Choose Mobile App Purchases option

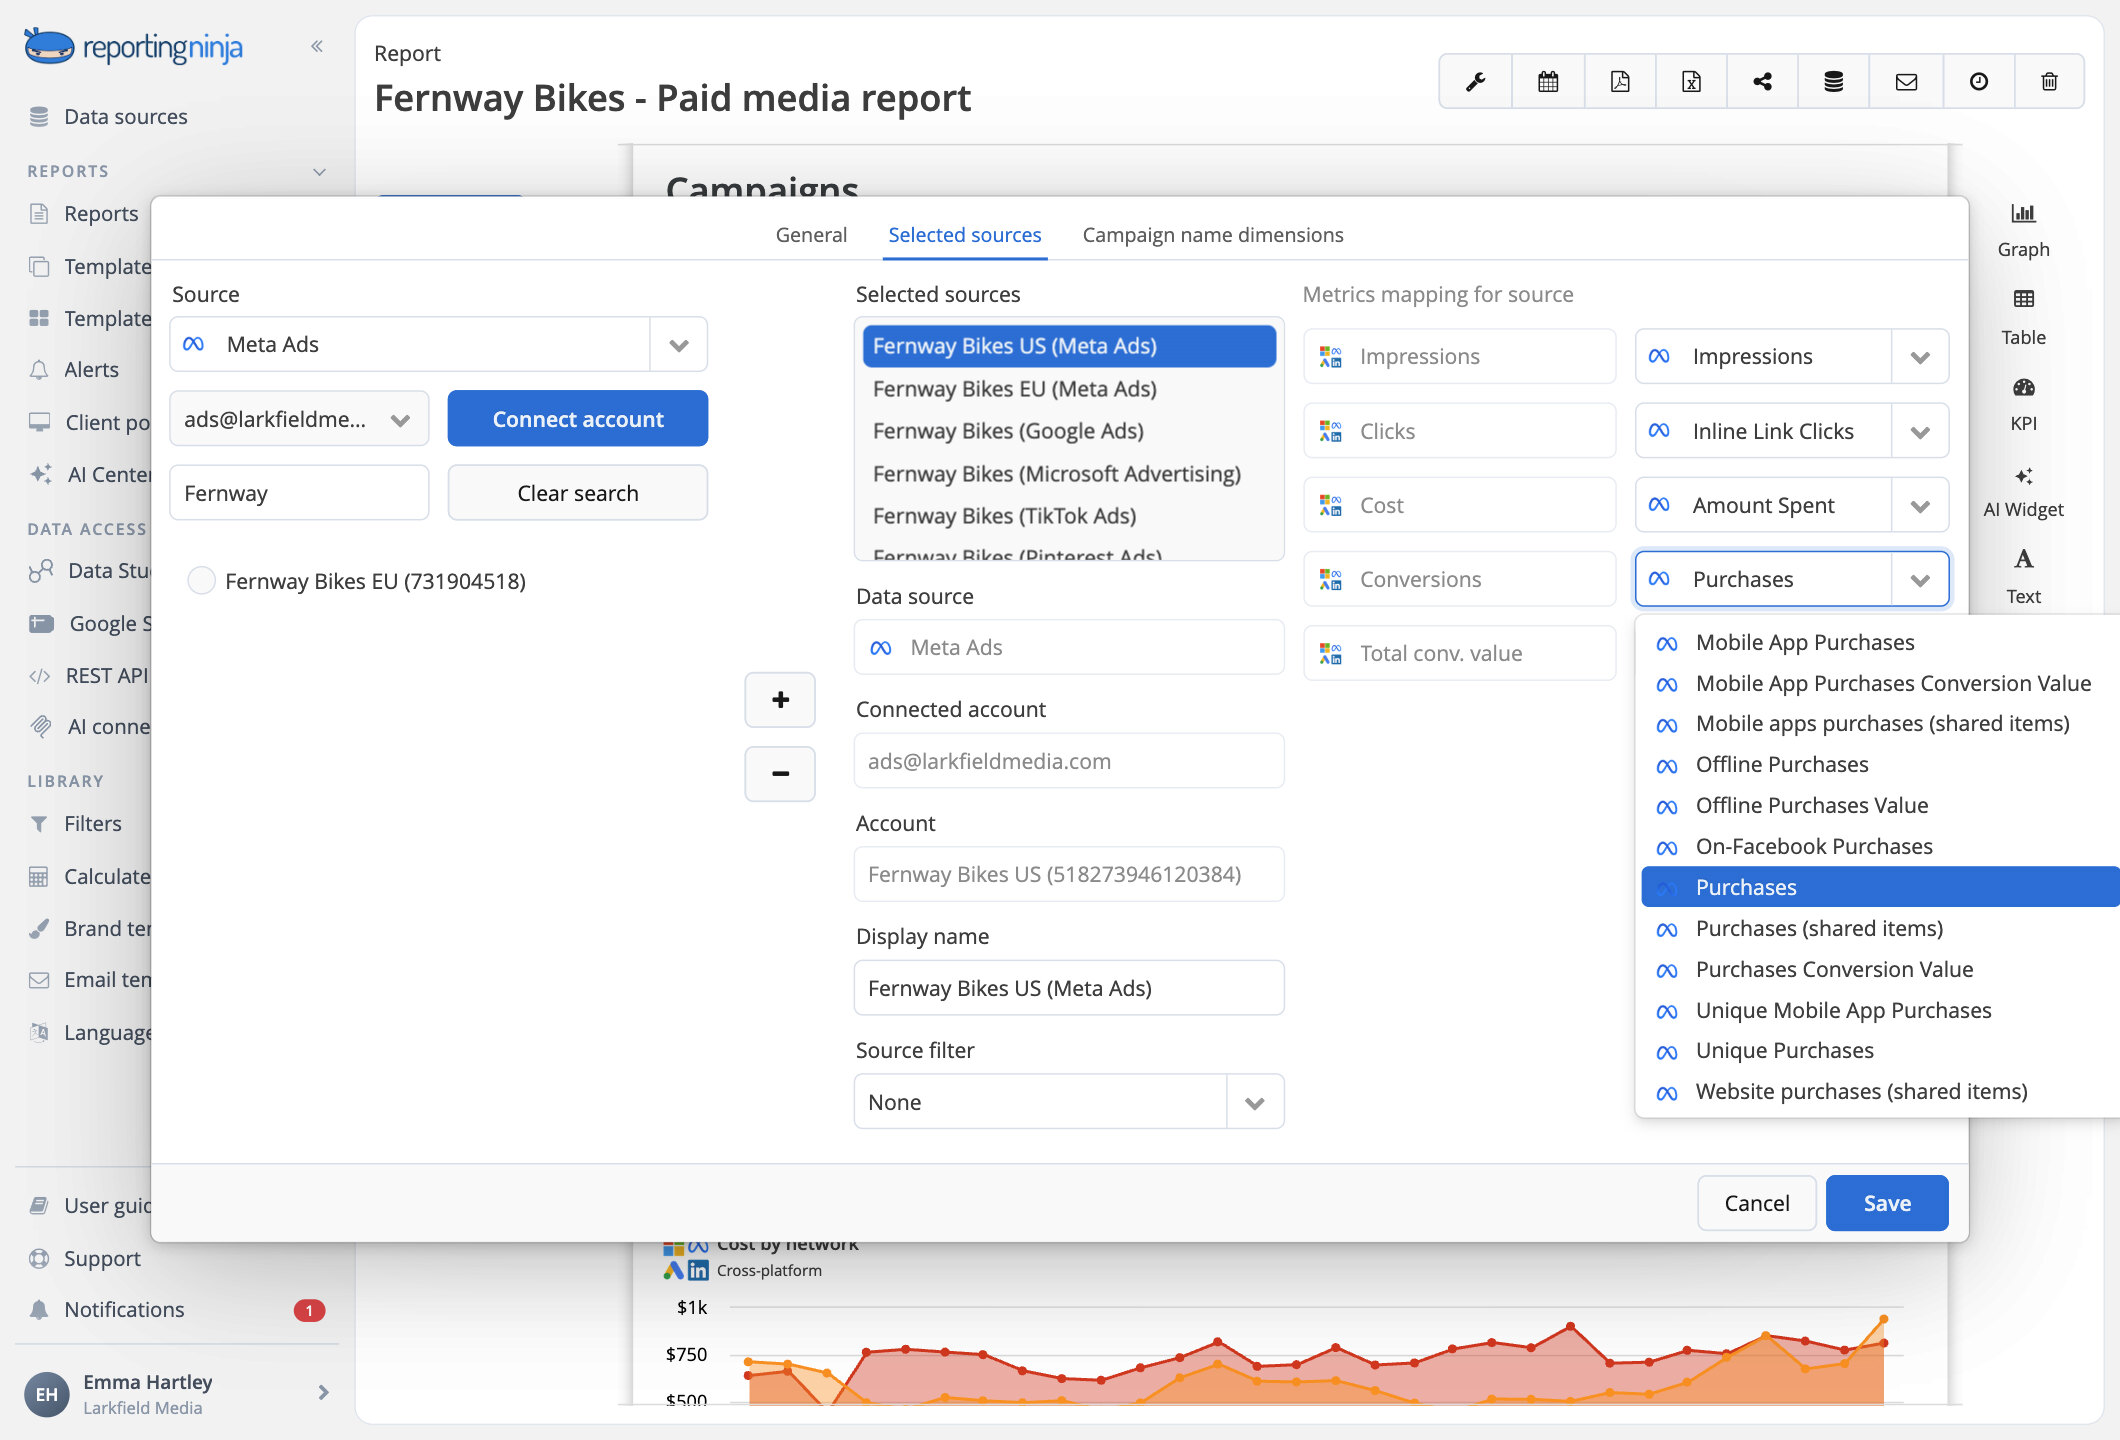(x=1880, y=642)
